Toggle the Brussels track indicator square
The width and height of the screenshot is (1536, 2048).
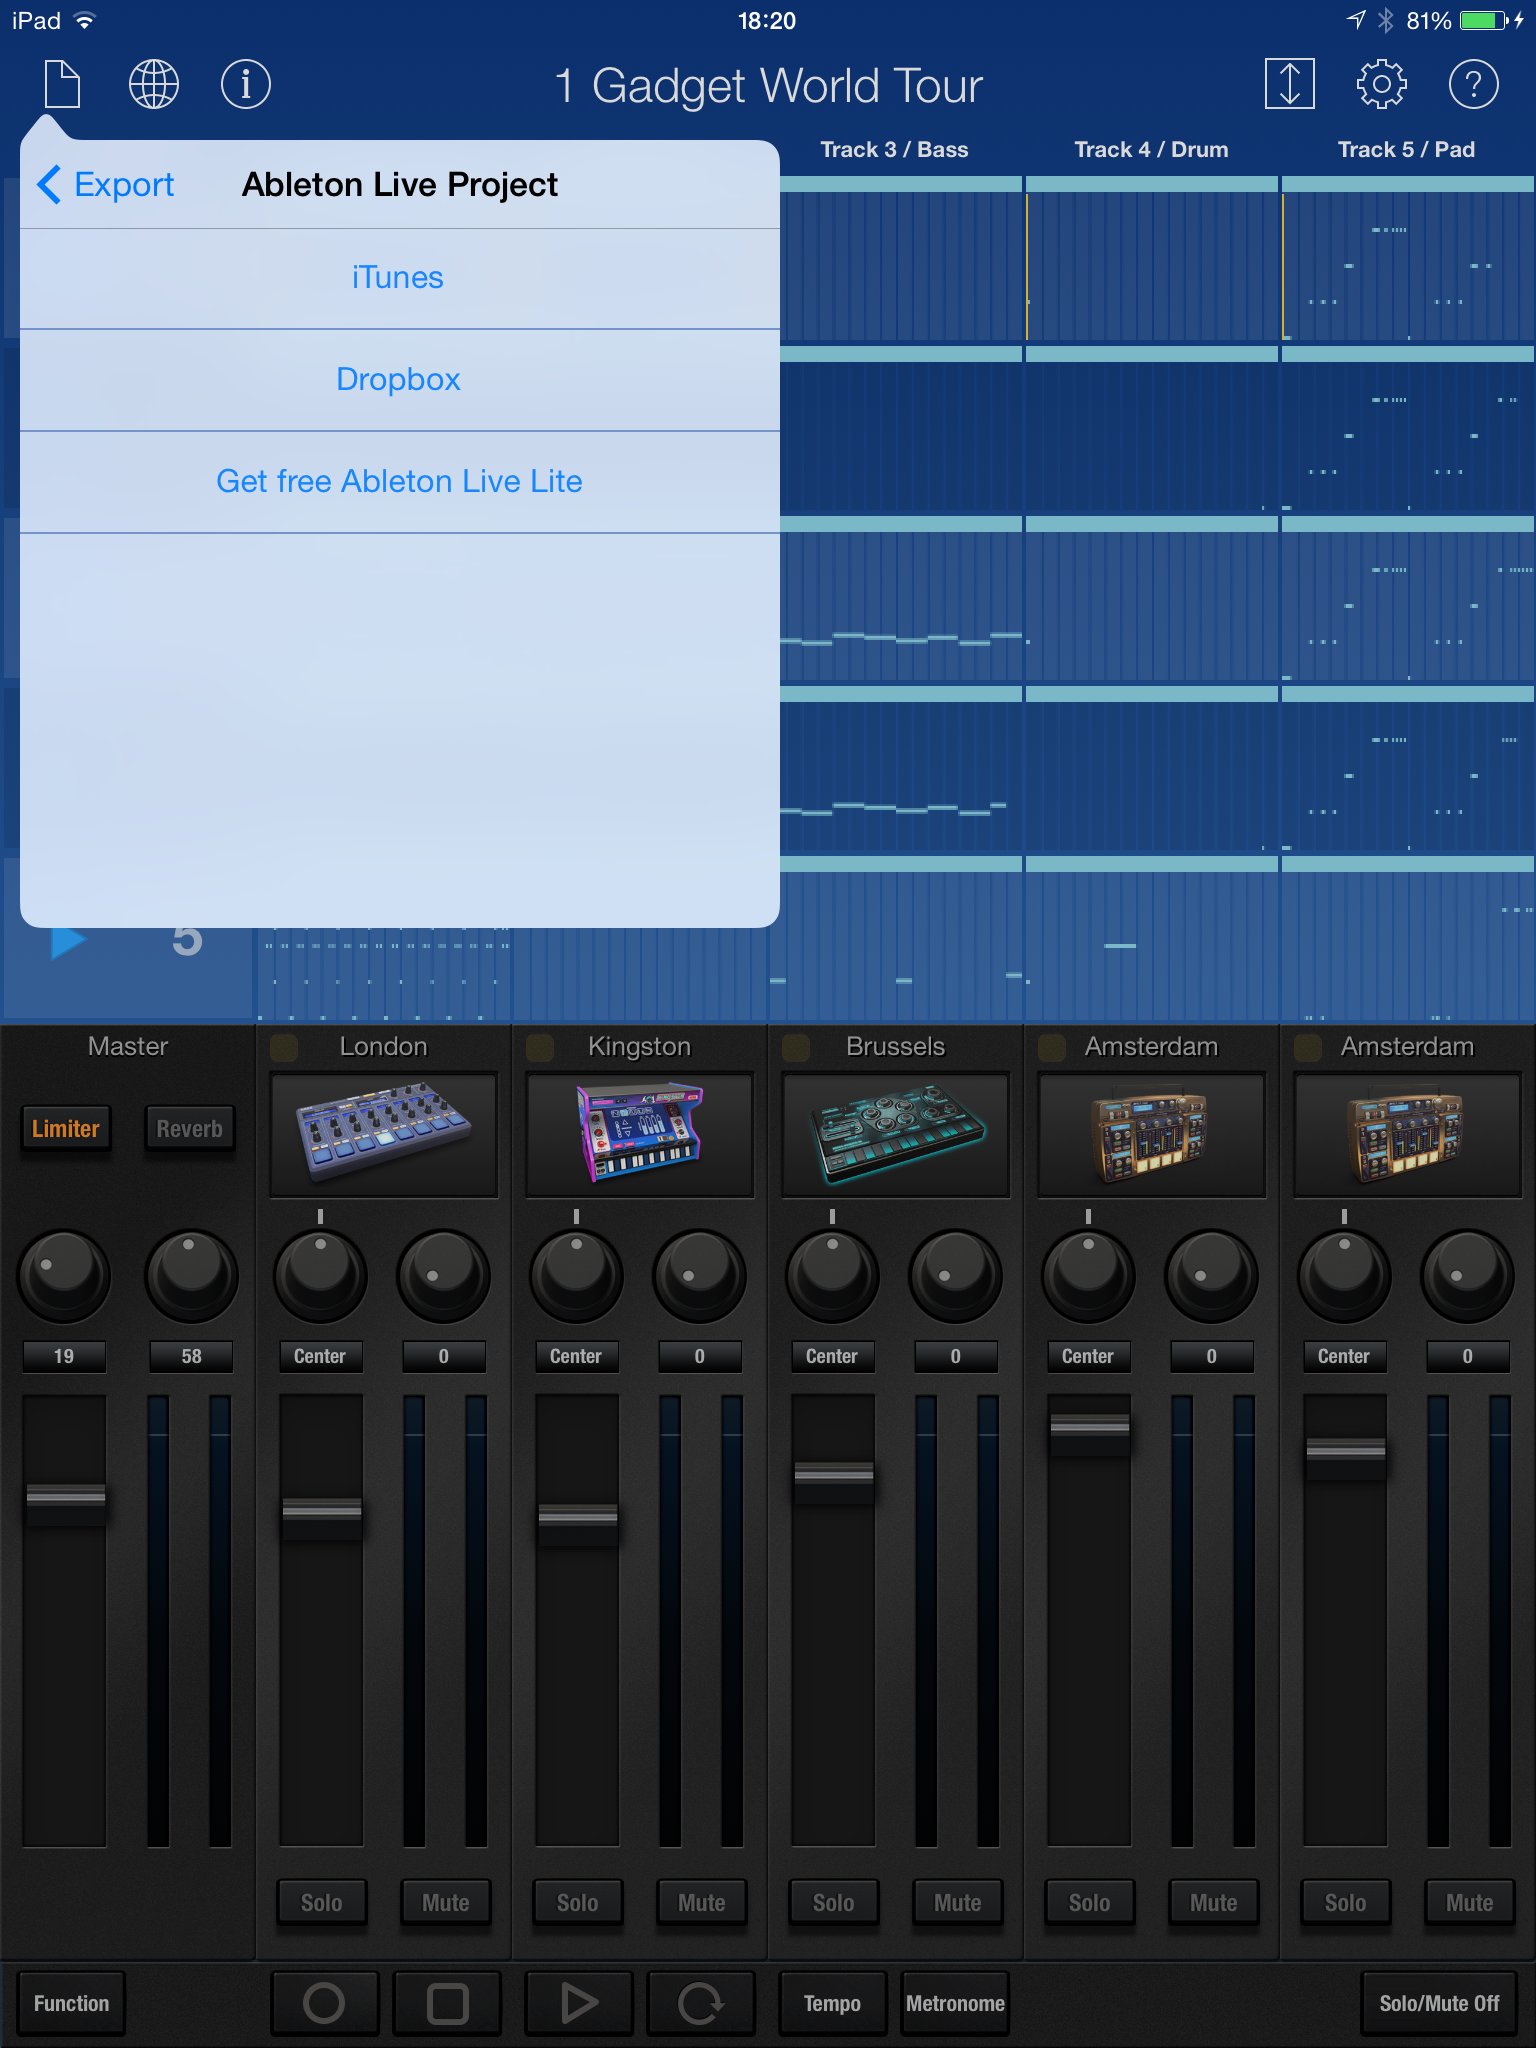[x=796, y=1047]
